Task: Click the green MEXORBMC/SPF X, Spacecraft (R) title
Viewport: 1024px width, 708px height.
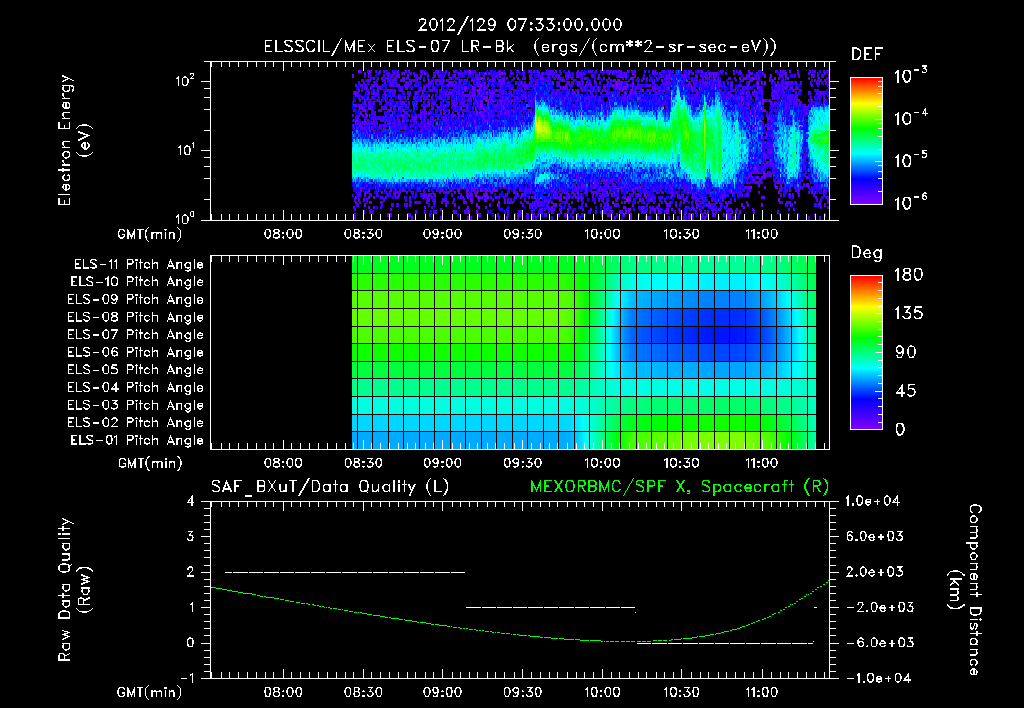Action: [x=679, y=487]
